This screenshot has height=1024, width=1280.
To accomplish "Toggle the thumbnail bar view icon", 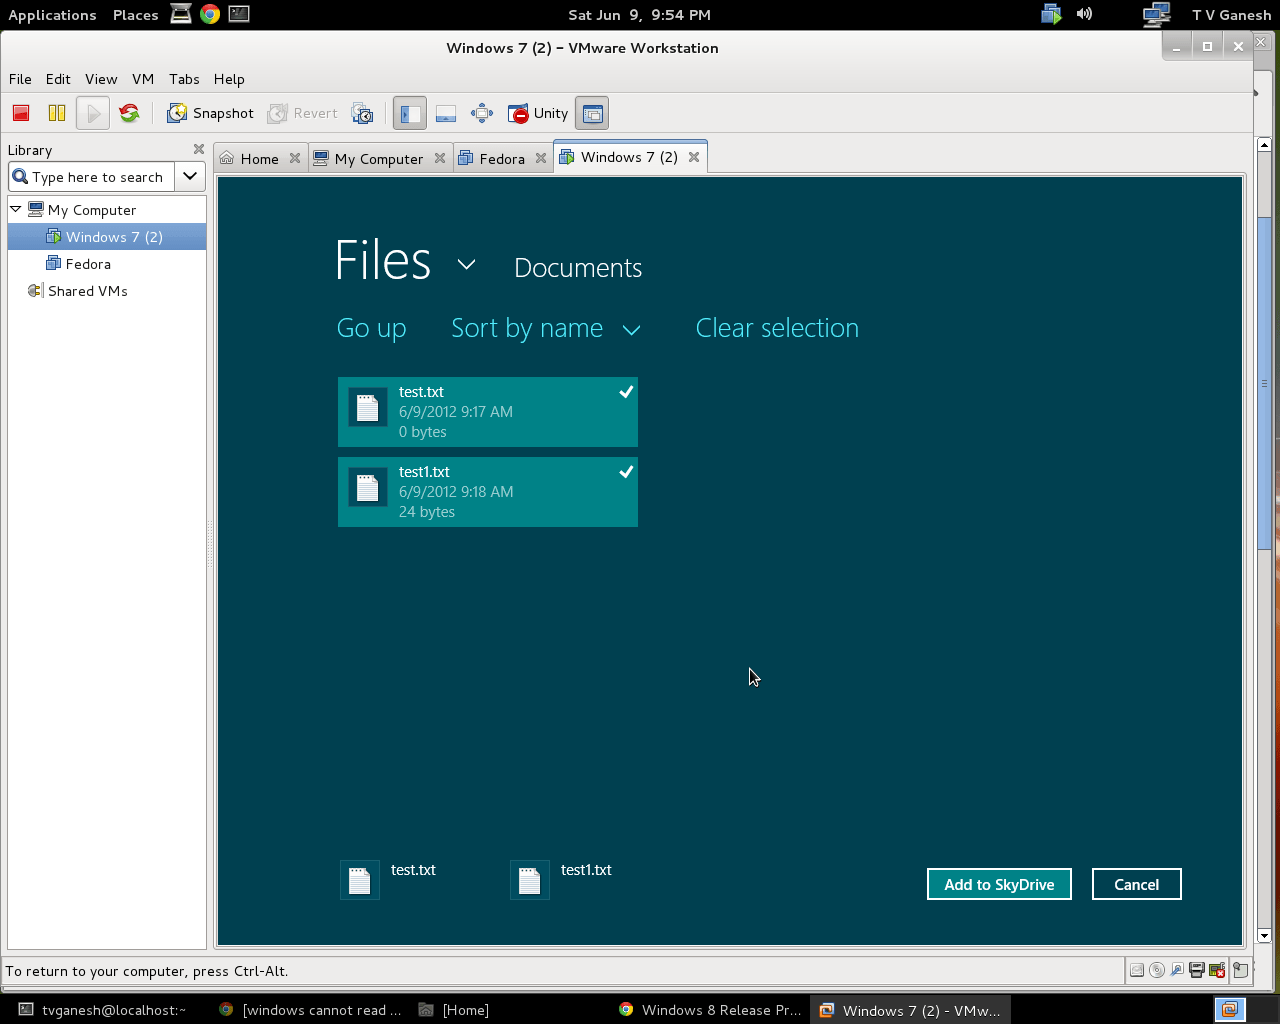I will point(446,113).
